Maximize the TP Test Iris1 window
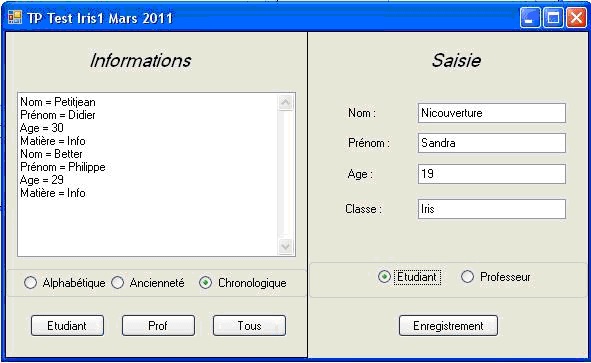Viewport: 591px width, 363px height. (x=553, y=18)
